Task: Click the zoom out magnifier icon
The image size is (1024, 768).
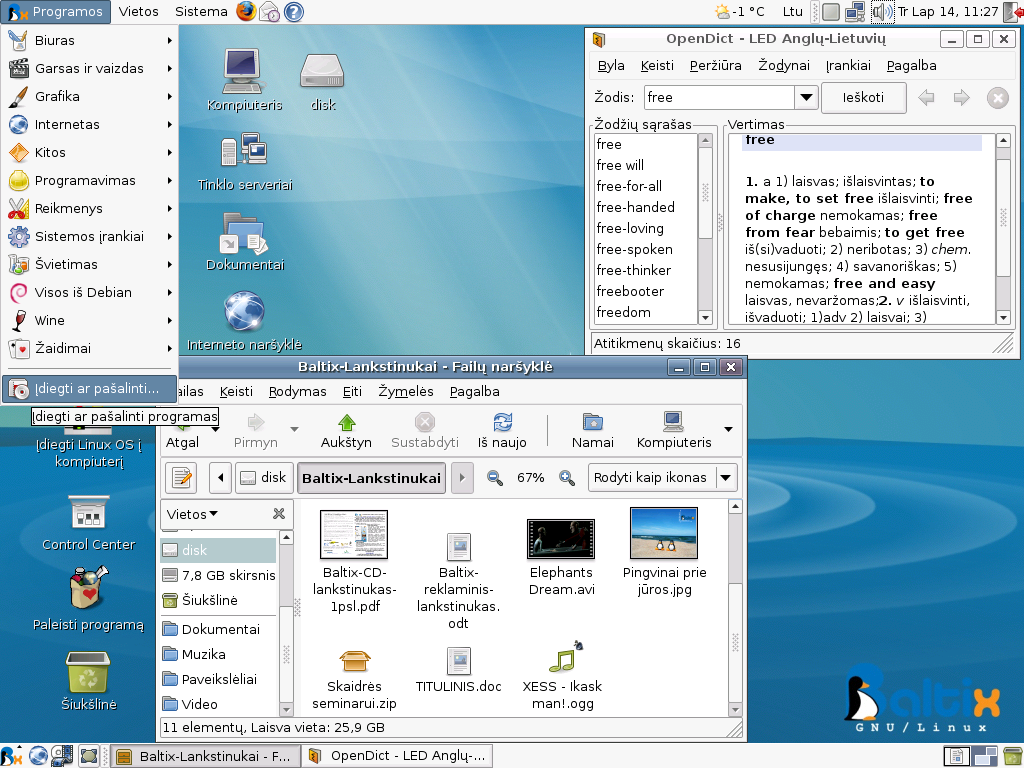Action: (494, 478)
